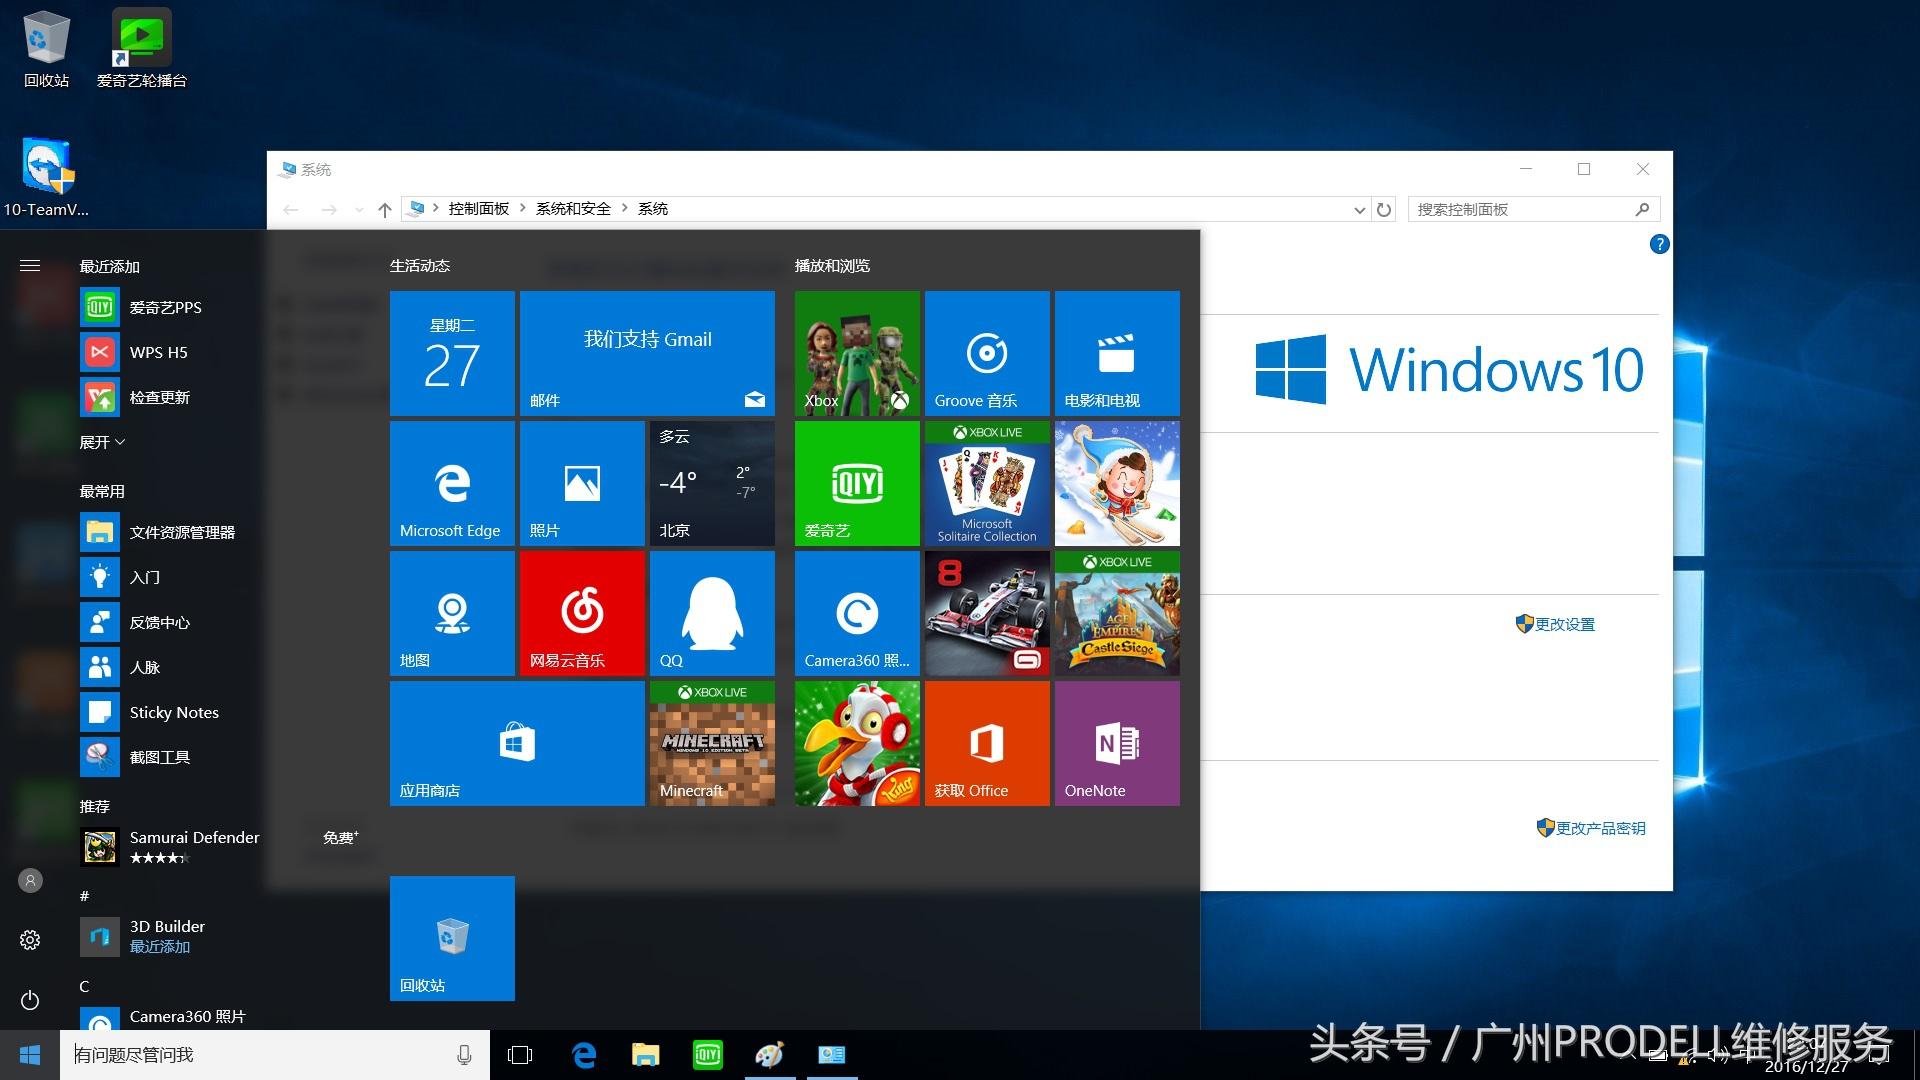Launch Microsoft Edge tile
The width and height of the screenshot is (1920, 1080).
click(452, 483)
